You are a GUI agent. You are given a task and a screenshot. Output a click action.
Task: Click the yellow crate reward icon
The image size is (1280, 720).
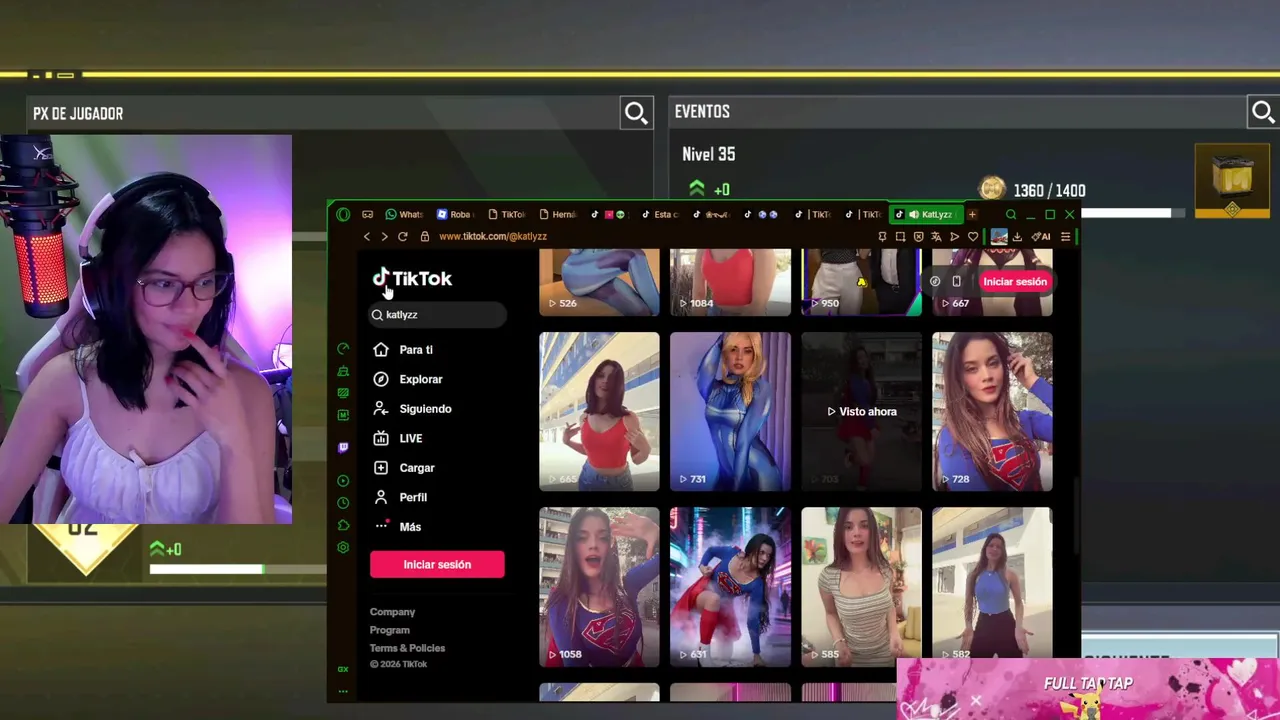coord(1232,180)
